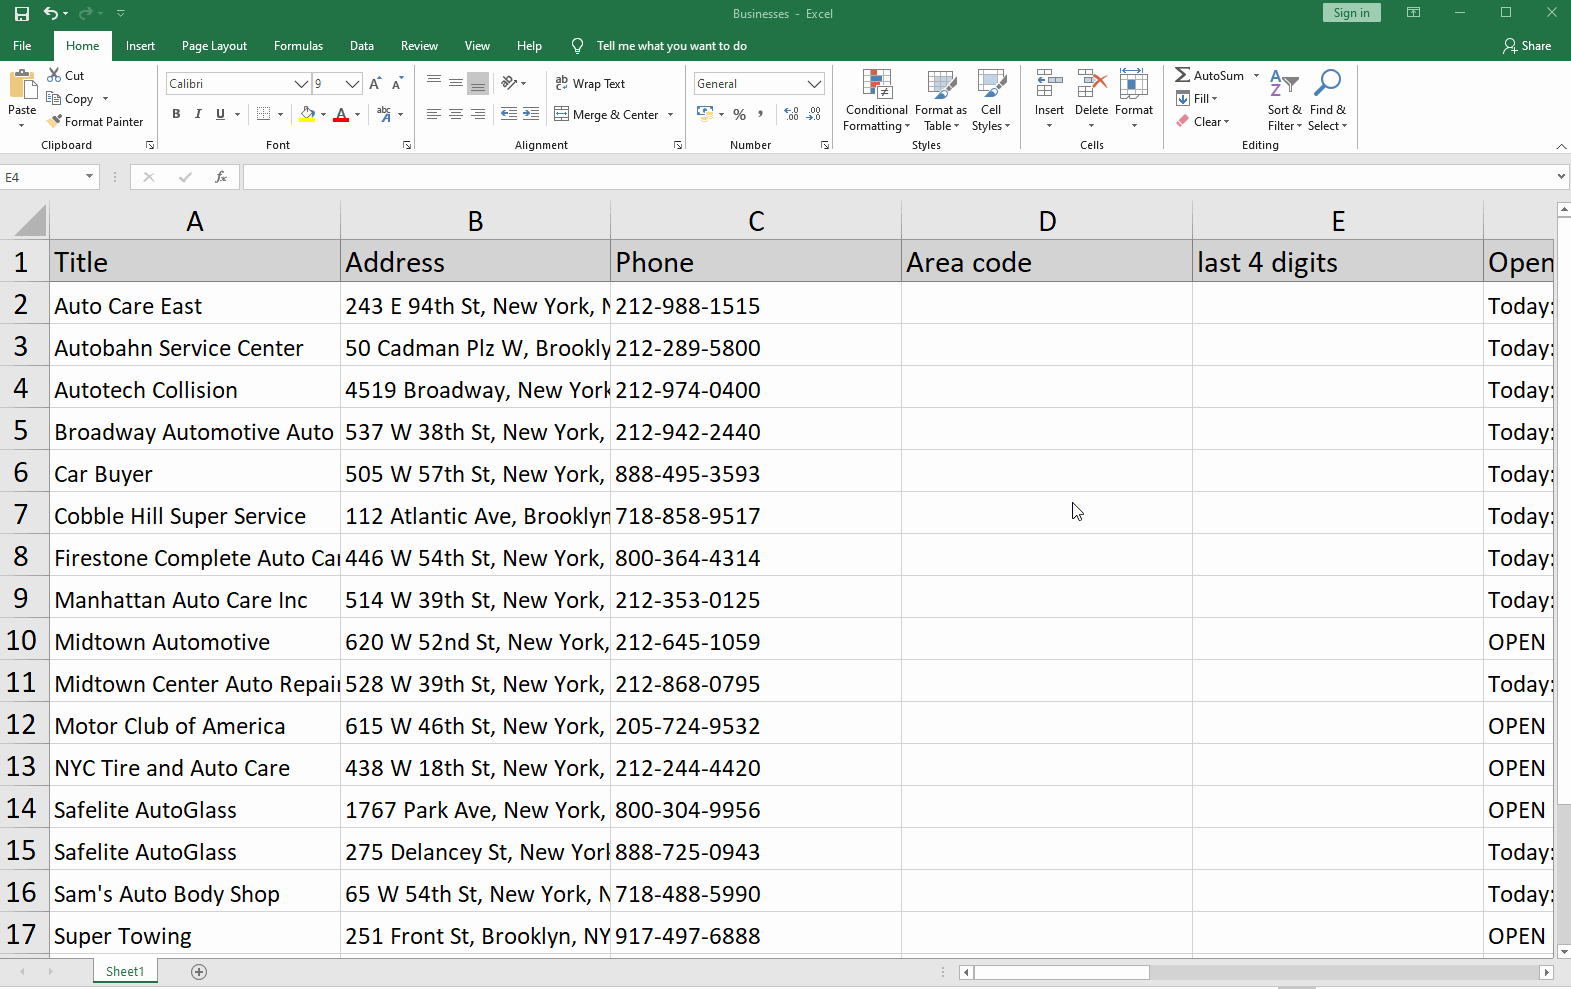Screen dimensions: 1571x989
Task: Switch to the Data tab
Action: (362, 46)
